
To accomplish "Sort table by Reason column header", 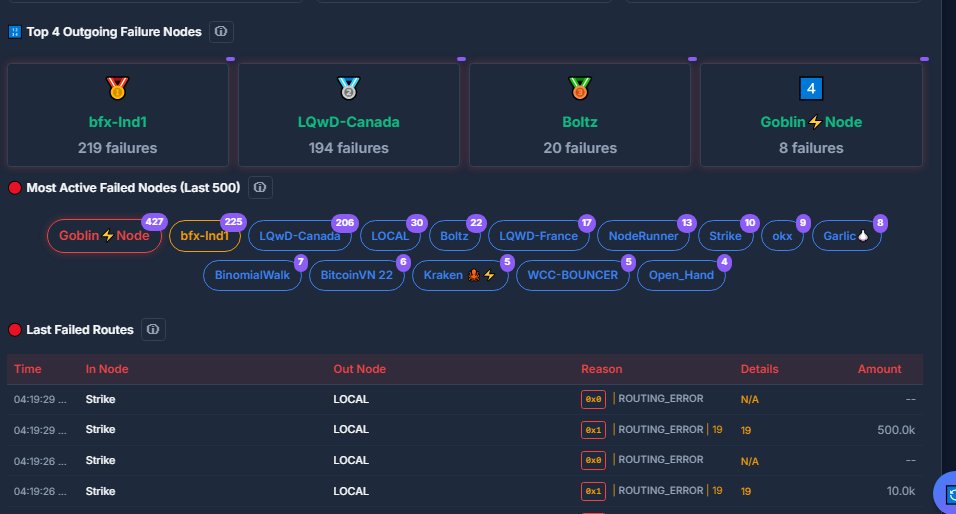I will pos(601,369).
